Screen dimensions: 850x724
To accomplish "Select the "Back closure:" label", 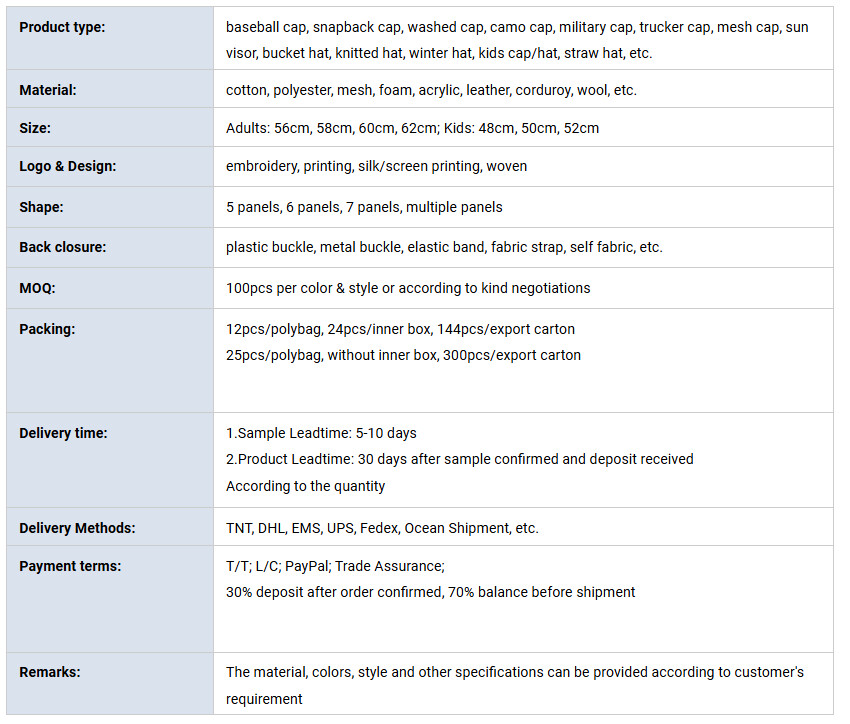I will click(62, 247).
